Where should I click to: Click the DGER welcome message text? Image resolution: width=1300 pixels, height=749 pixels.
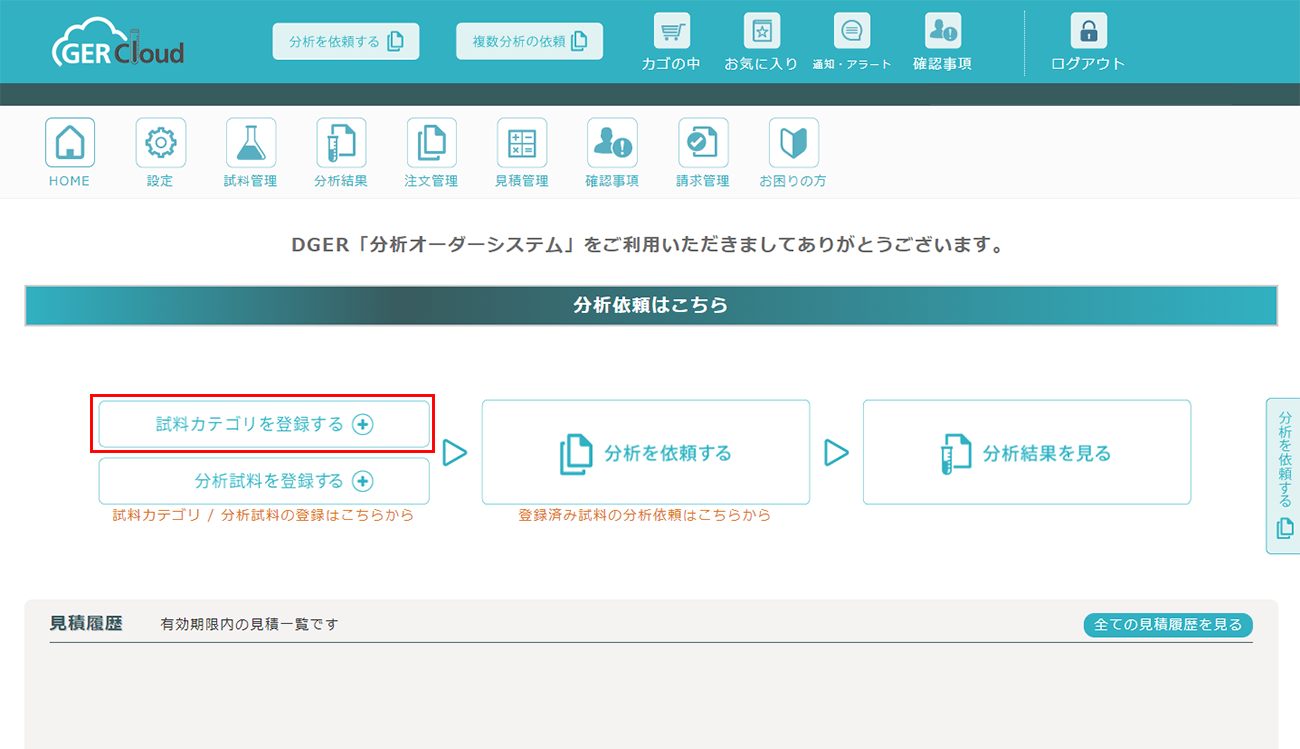click(647, 244)
